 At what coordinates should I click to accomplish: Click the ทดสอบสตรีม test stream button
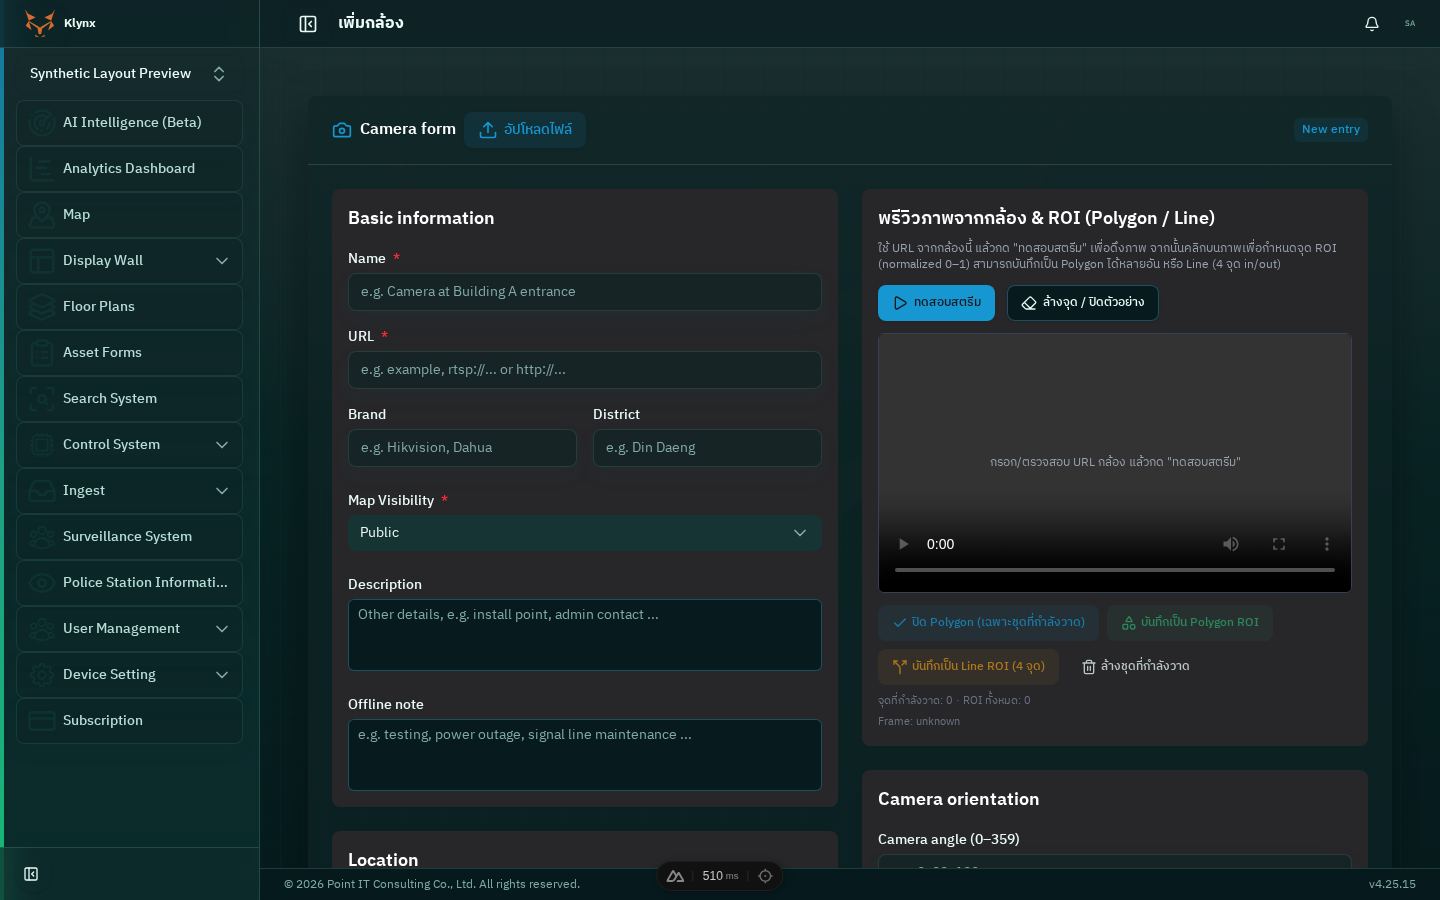tap(936, 303)
